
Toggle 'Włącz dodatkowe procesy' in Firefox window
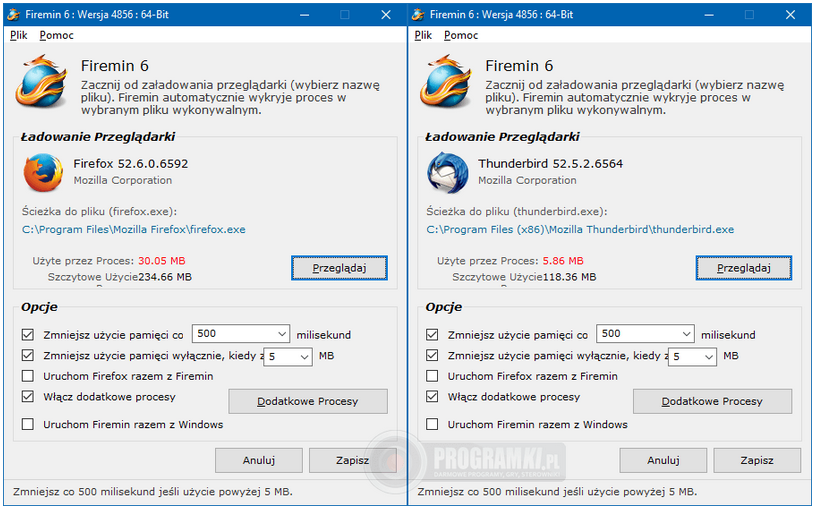tap(28, 397)
